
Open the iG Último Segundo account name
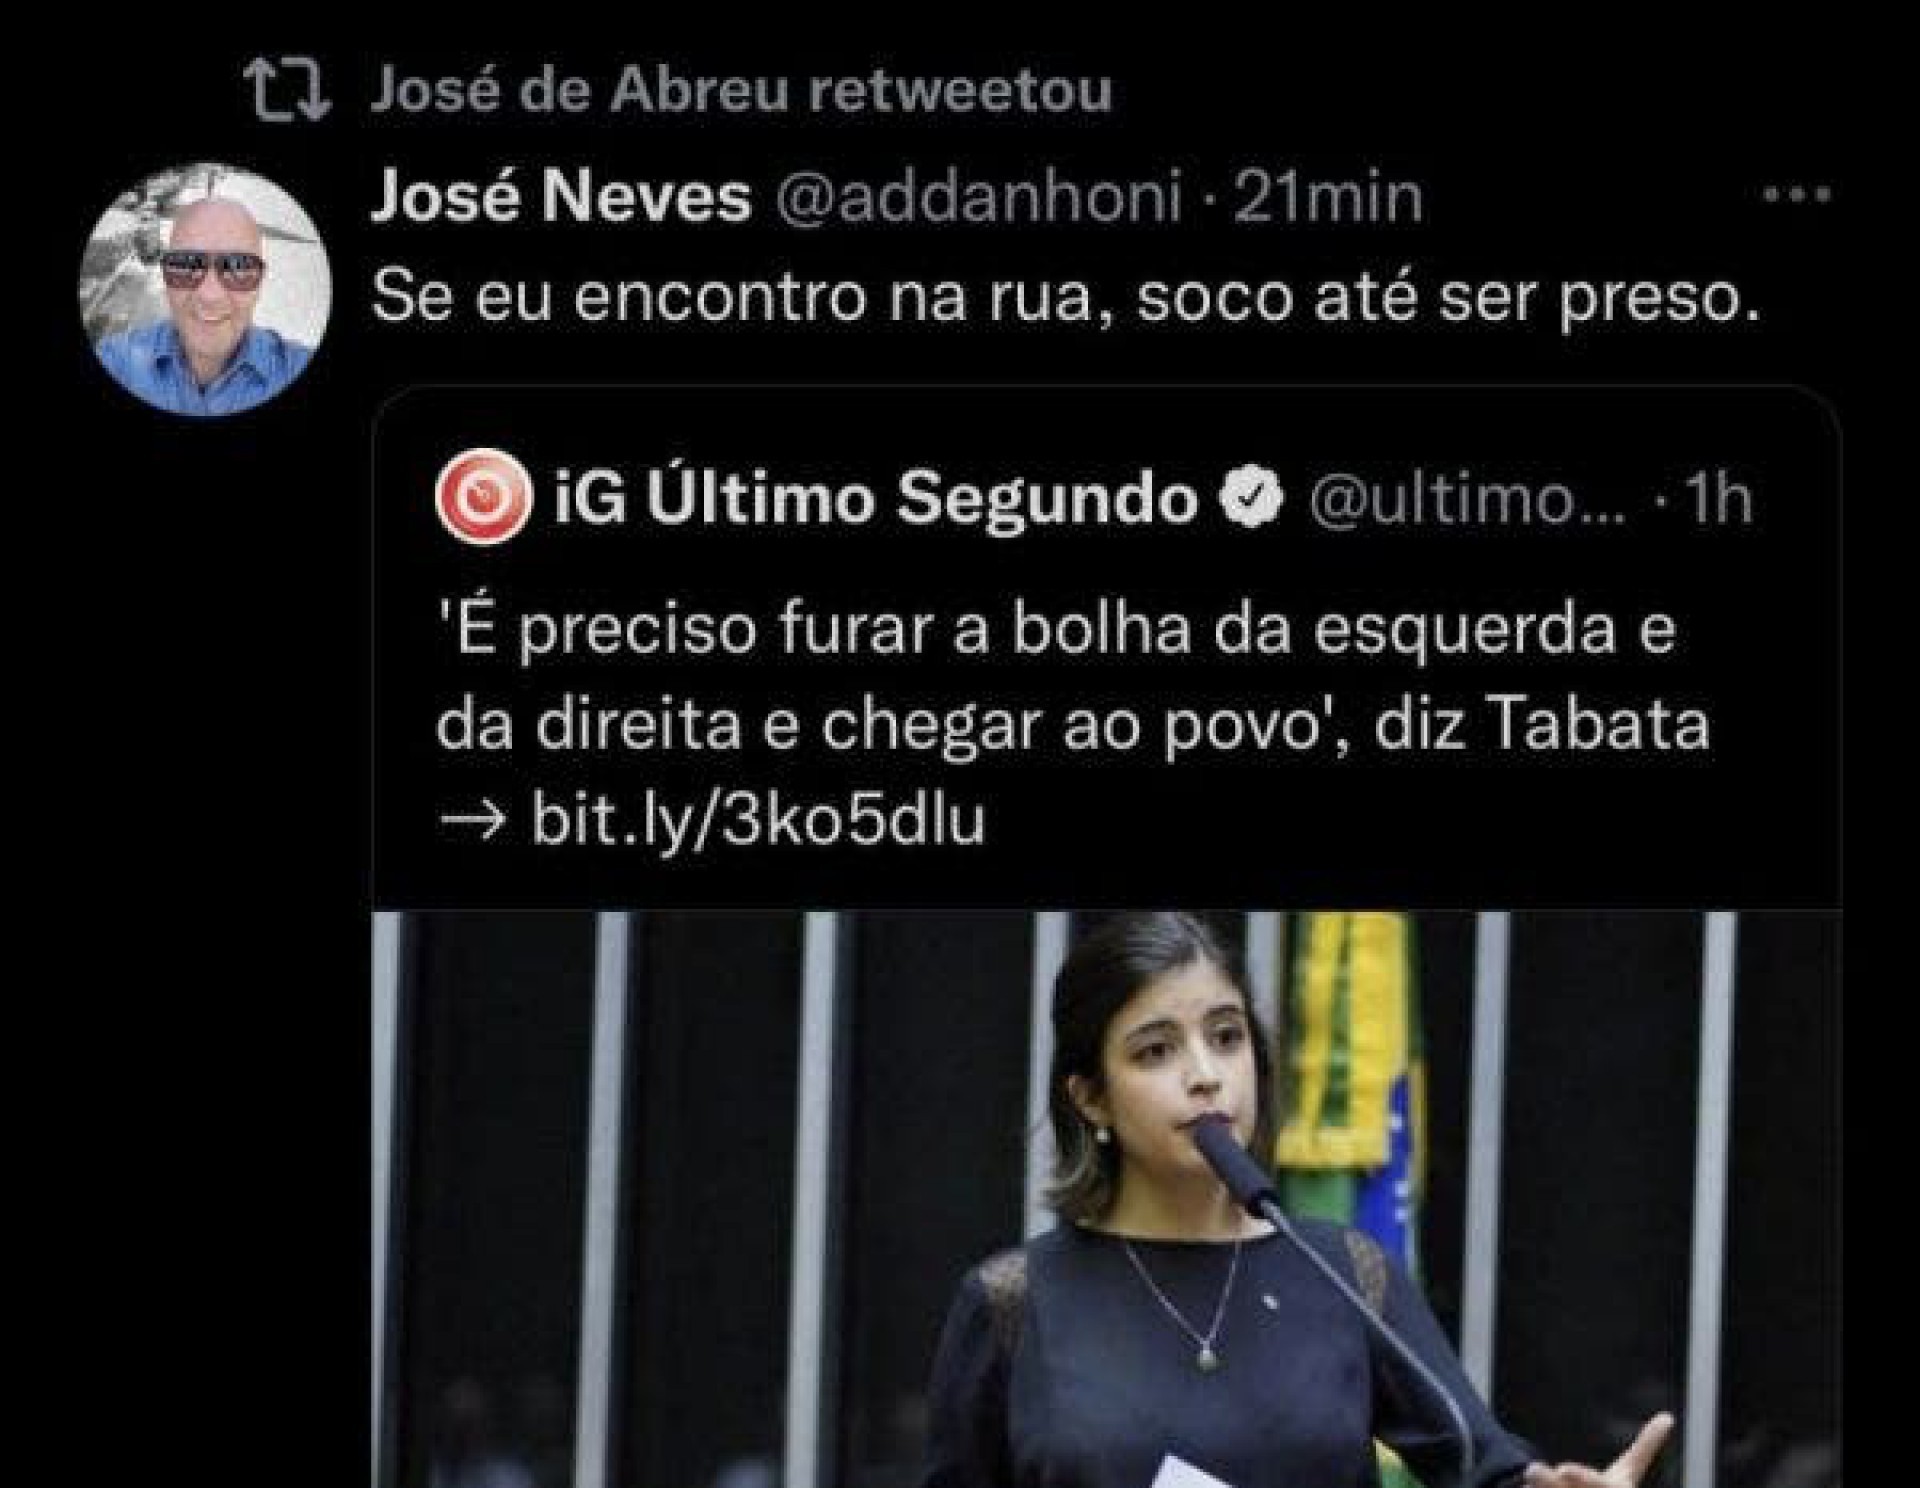876,498
